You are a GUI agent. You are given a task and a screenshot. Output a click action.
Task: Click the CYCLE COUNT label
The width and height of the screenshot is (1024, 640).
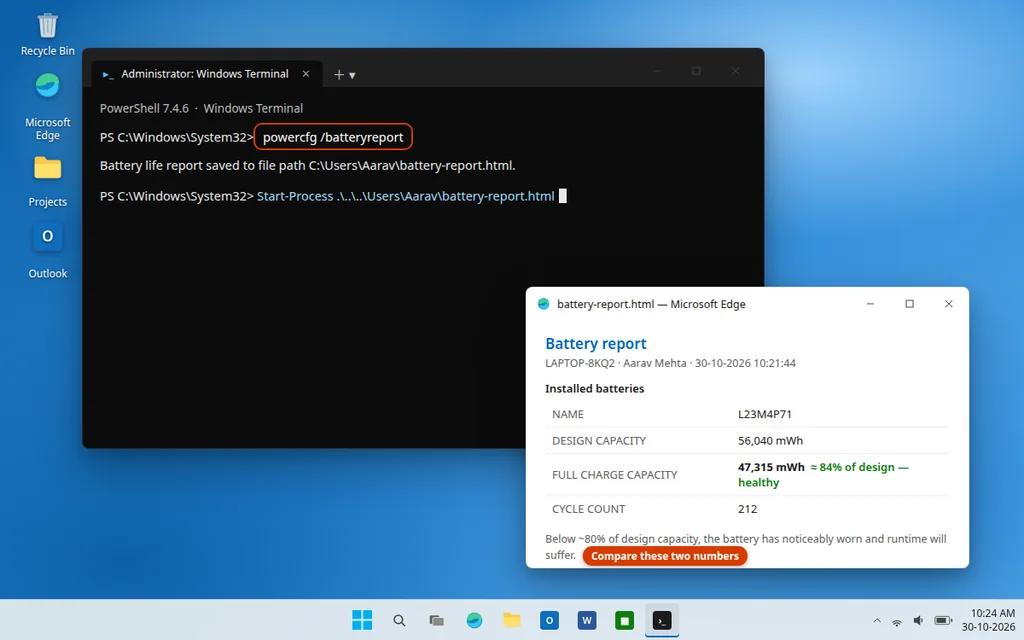588,509
